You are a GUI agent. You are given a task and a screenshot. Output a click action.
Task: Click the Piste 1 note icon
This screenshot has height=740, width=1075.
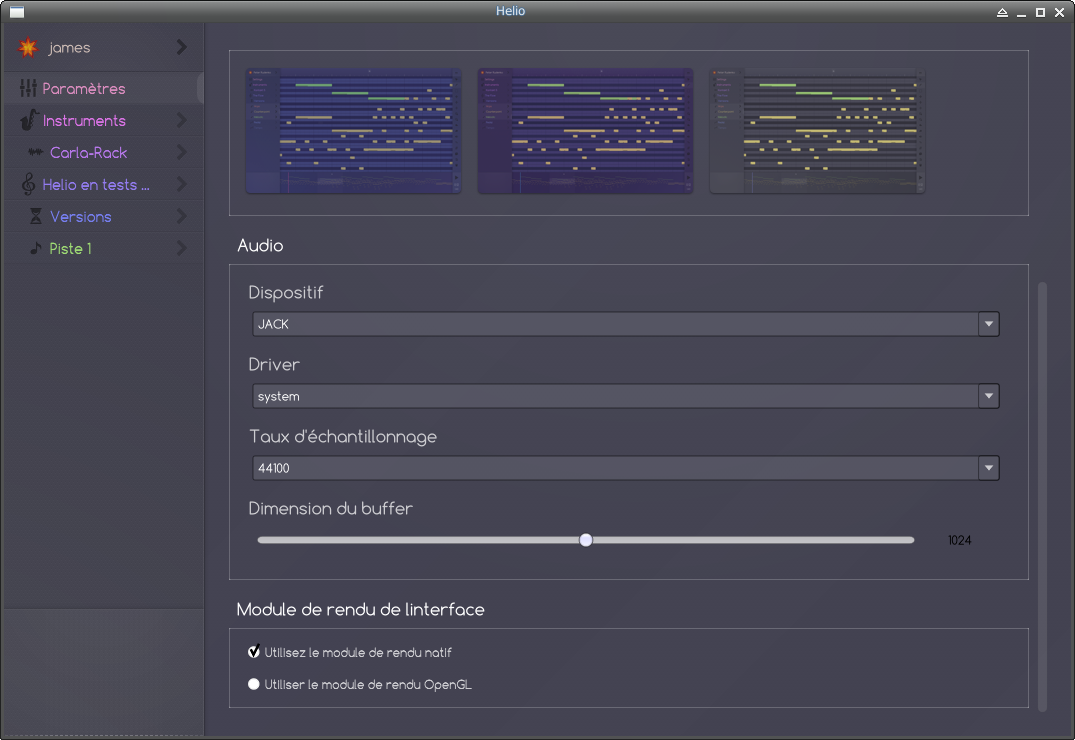click(36, 248)
